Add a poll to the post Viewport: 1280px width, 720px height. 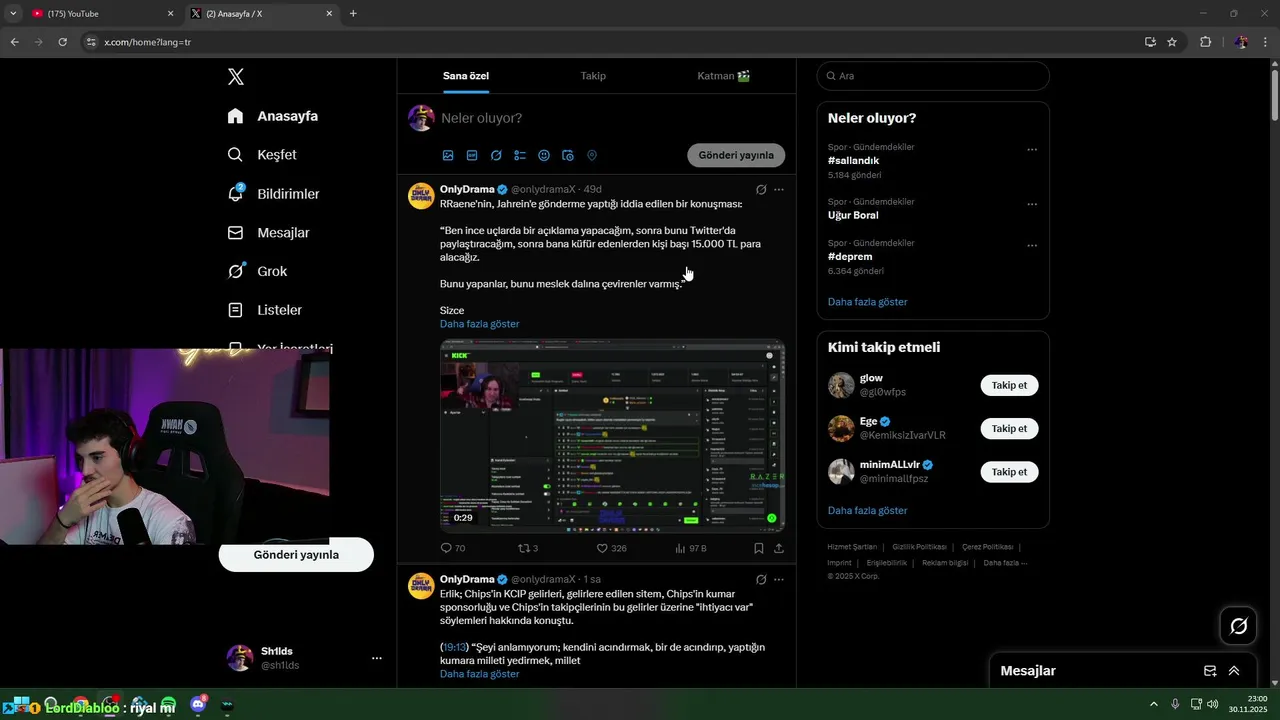click(520, 155)
